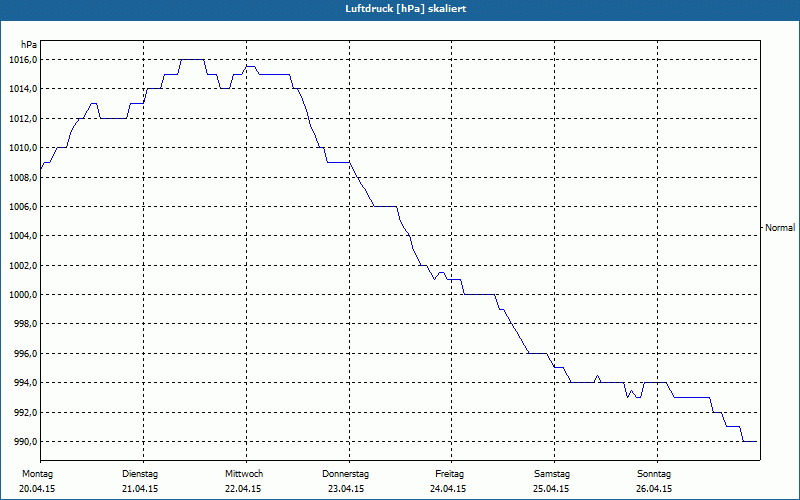Click the 996,0 y-axis value
Screen dimensions: 800x500
(x=24, y=354)
